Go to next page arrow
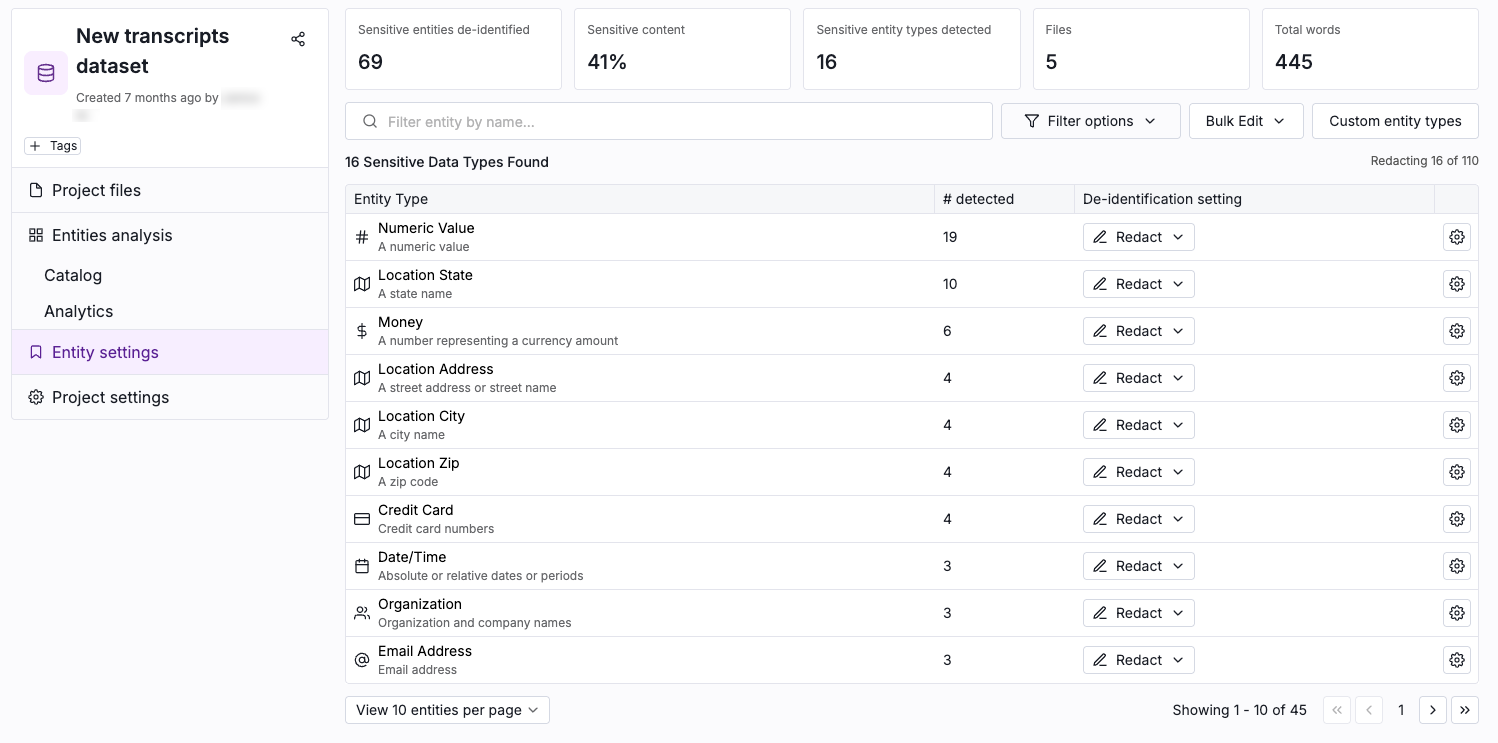The height and width of the screenshot is (743, 1498). pyautogui.click(x=1432, y=710)
